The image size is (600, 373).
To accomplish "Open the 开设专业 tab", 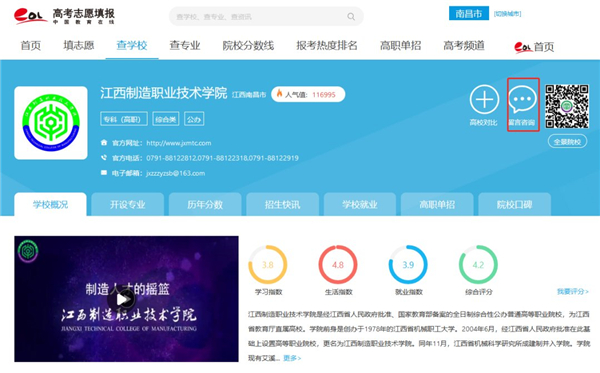I will pyautogui.click(x=127, y=204).
